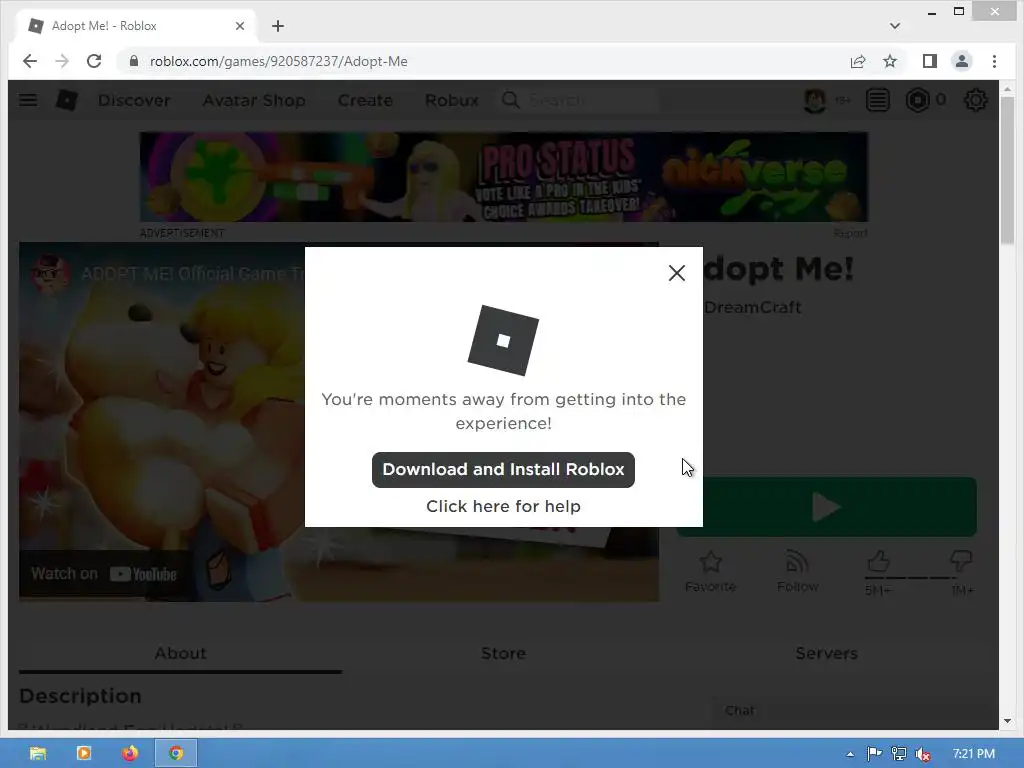Expand the tab search dropdown arrow
Viewport: 1024px width, 768px height.
895,26
